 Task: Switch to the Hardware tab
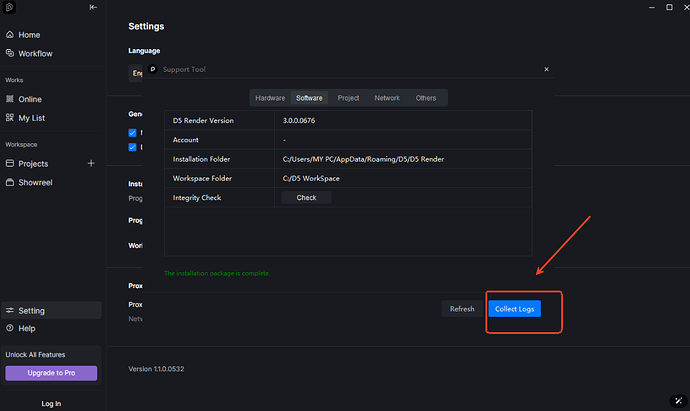pyautogui.click(x=270, y=98)
